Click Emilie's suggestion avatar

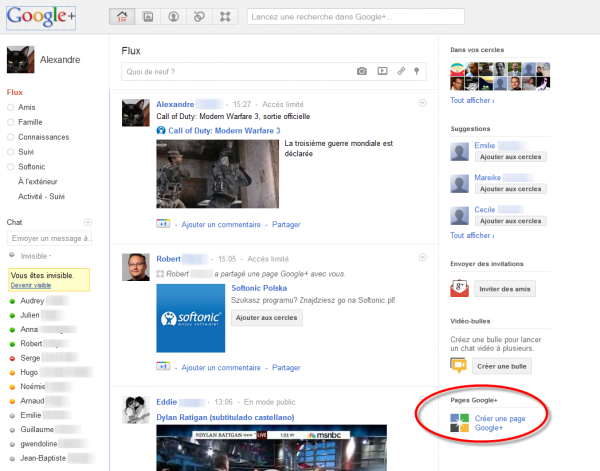pos(460,152)
